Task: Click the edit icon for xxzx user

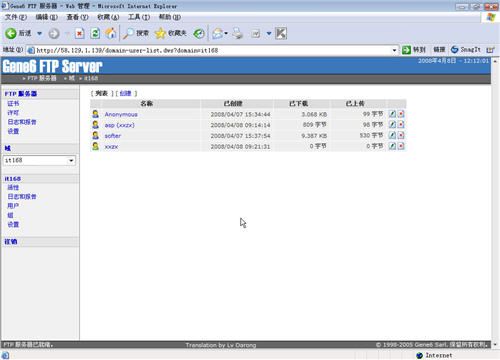Action: tap(392, 146)
